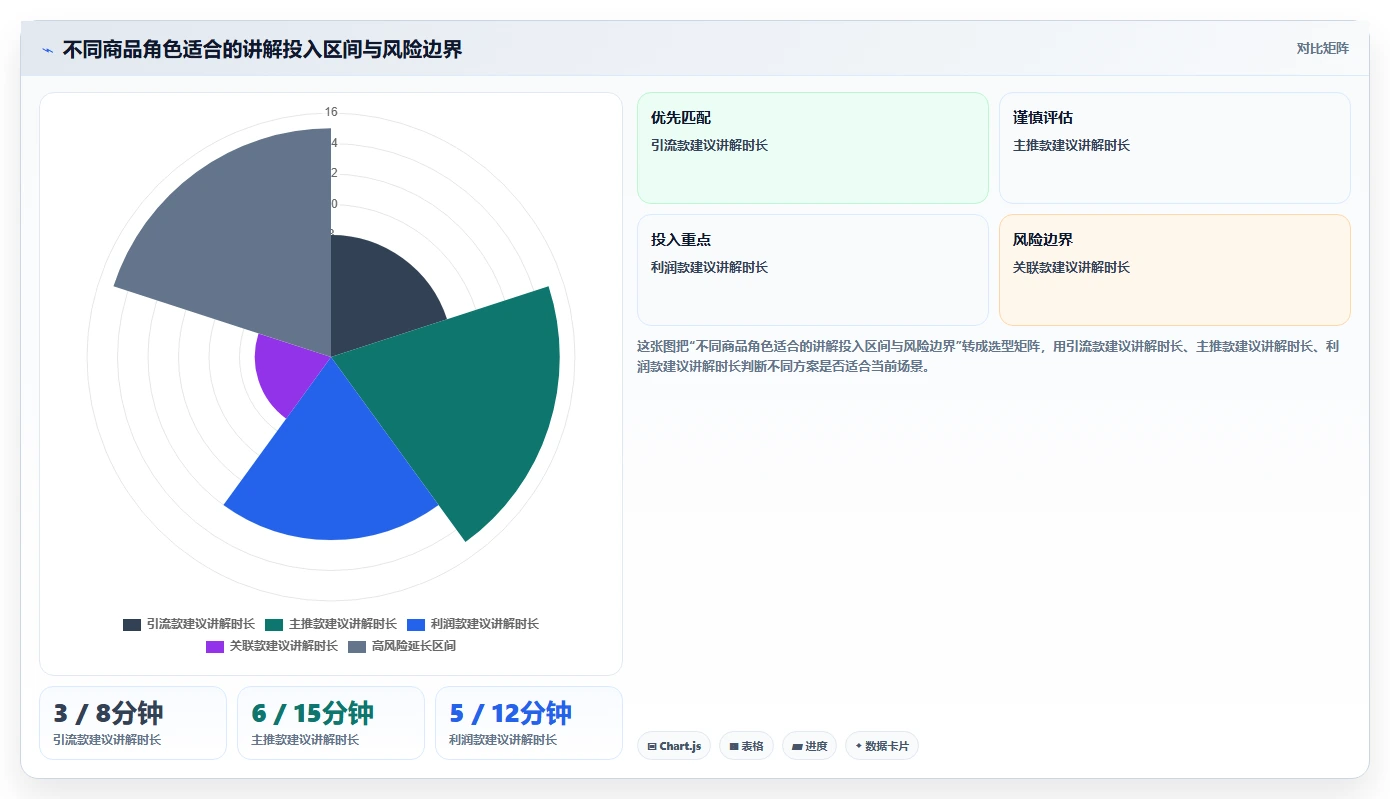Click 主推款建议讲解时长 caption under 6 / 15分钟
Viewport: 1390px width, 799px height.
[305, 740]
